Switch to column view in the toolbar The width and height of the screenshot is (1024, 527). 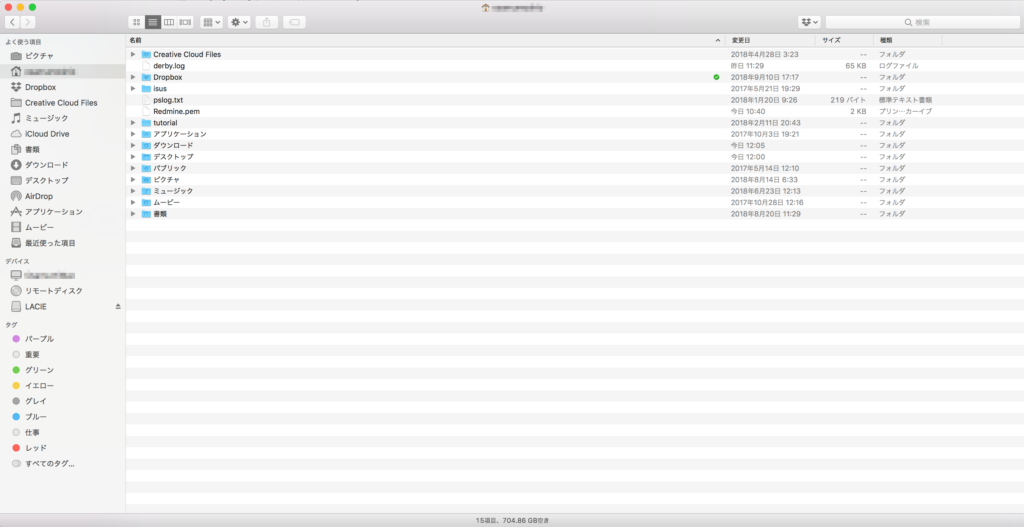pos(169,22)
